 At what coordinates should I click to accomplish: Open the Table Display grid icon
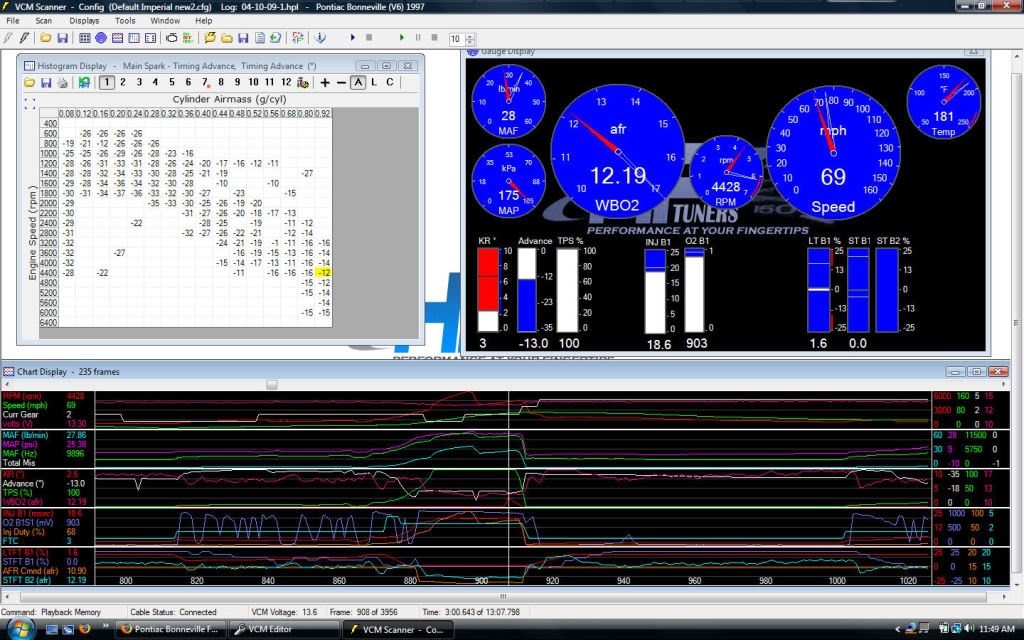coord(85,39)
